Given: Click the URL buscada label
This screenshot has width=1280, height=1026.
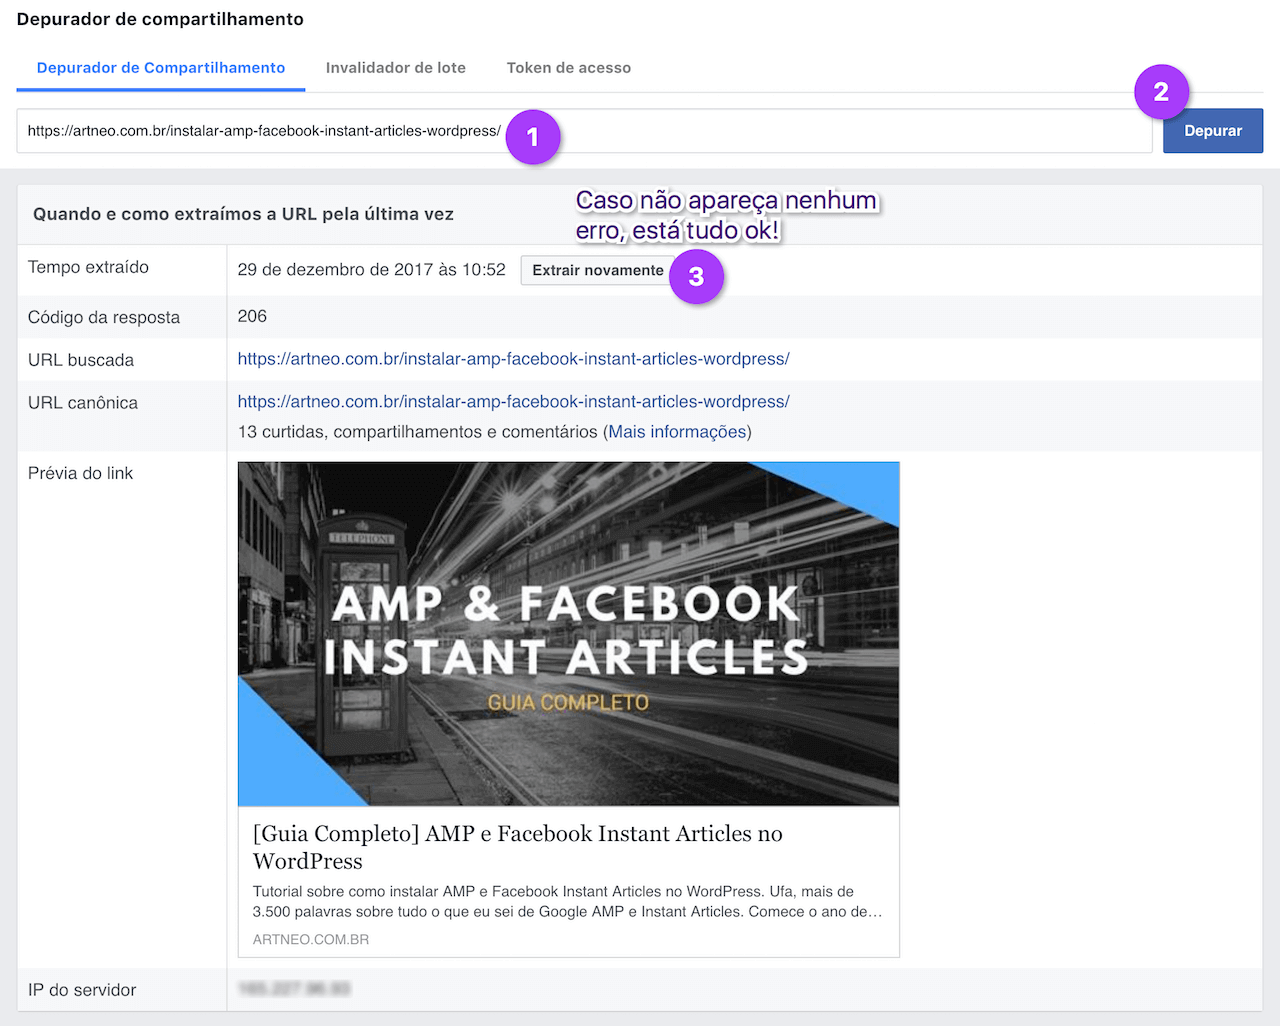Looking at the screenshot, I should 81,360.
